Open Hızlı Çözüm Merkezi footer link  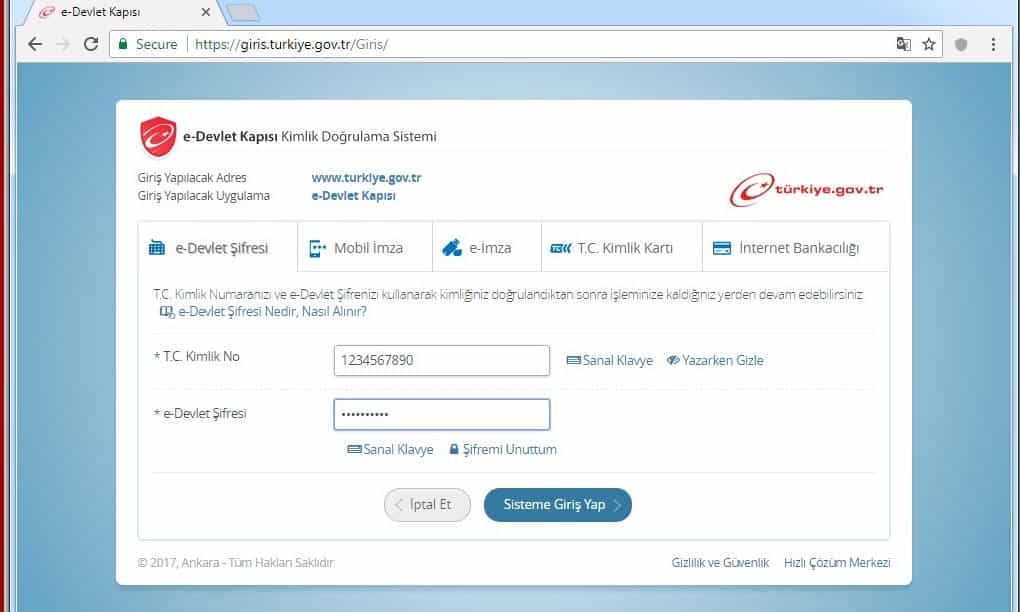837,563
